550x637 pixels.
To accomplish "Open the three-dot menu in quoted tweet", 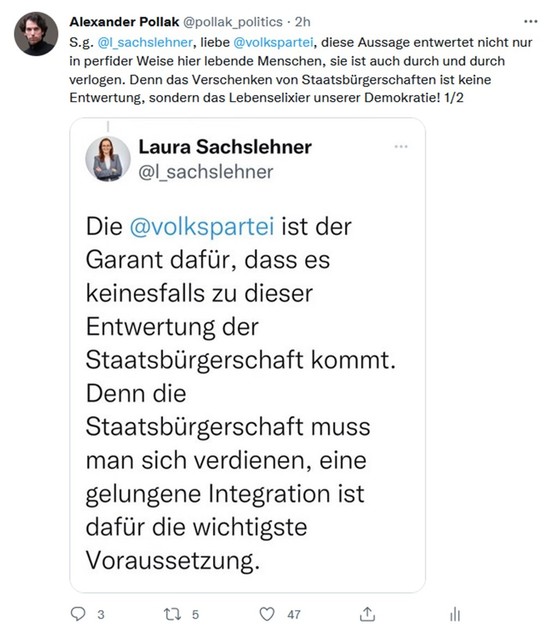I will pos(401,147).
